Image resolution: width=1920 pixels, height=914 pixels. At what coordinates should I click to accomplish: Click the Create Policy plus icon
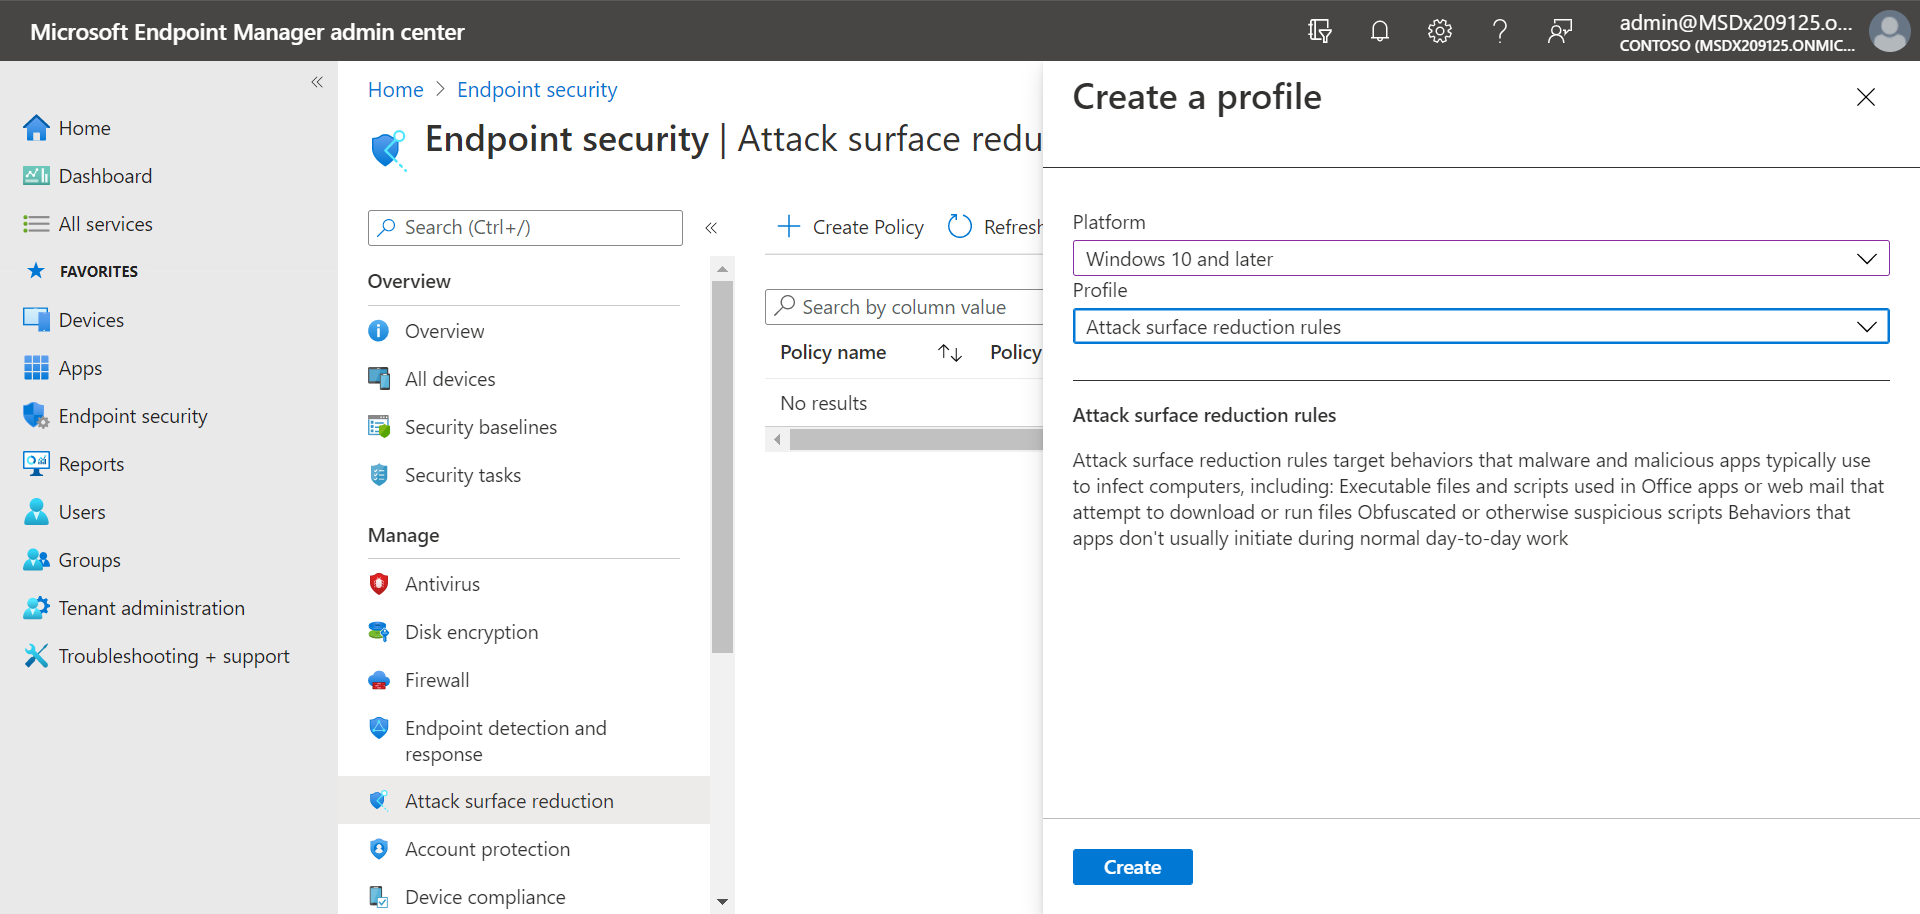[789, 227]
